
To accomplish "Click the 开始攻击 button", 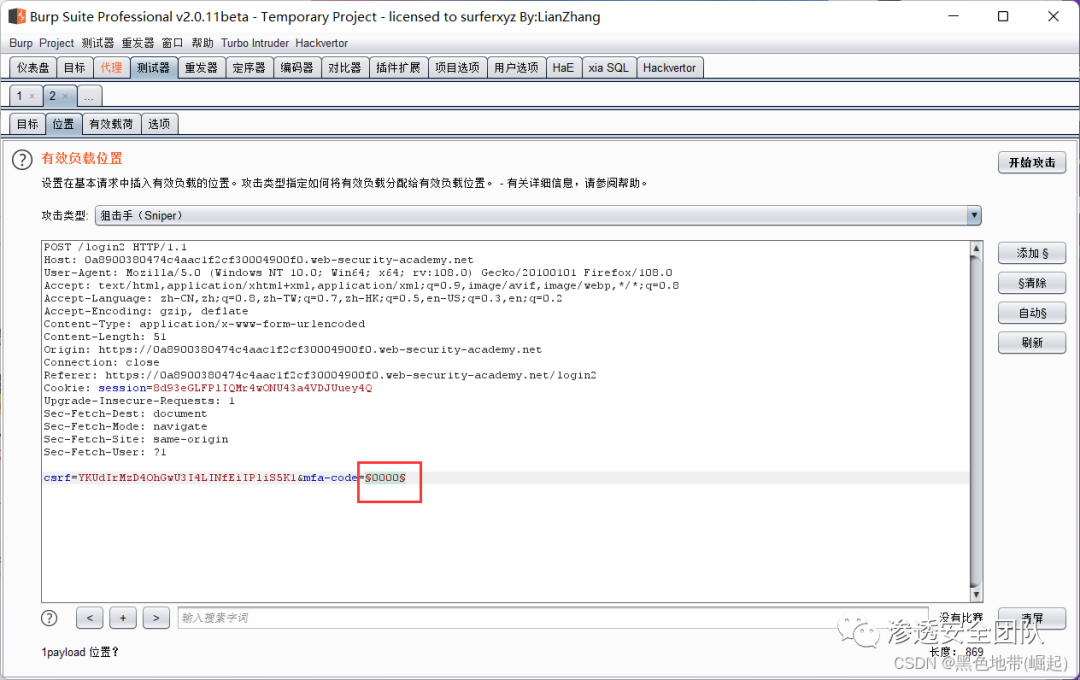I will coord(1032,163).
